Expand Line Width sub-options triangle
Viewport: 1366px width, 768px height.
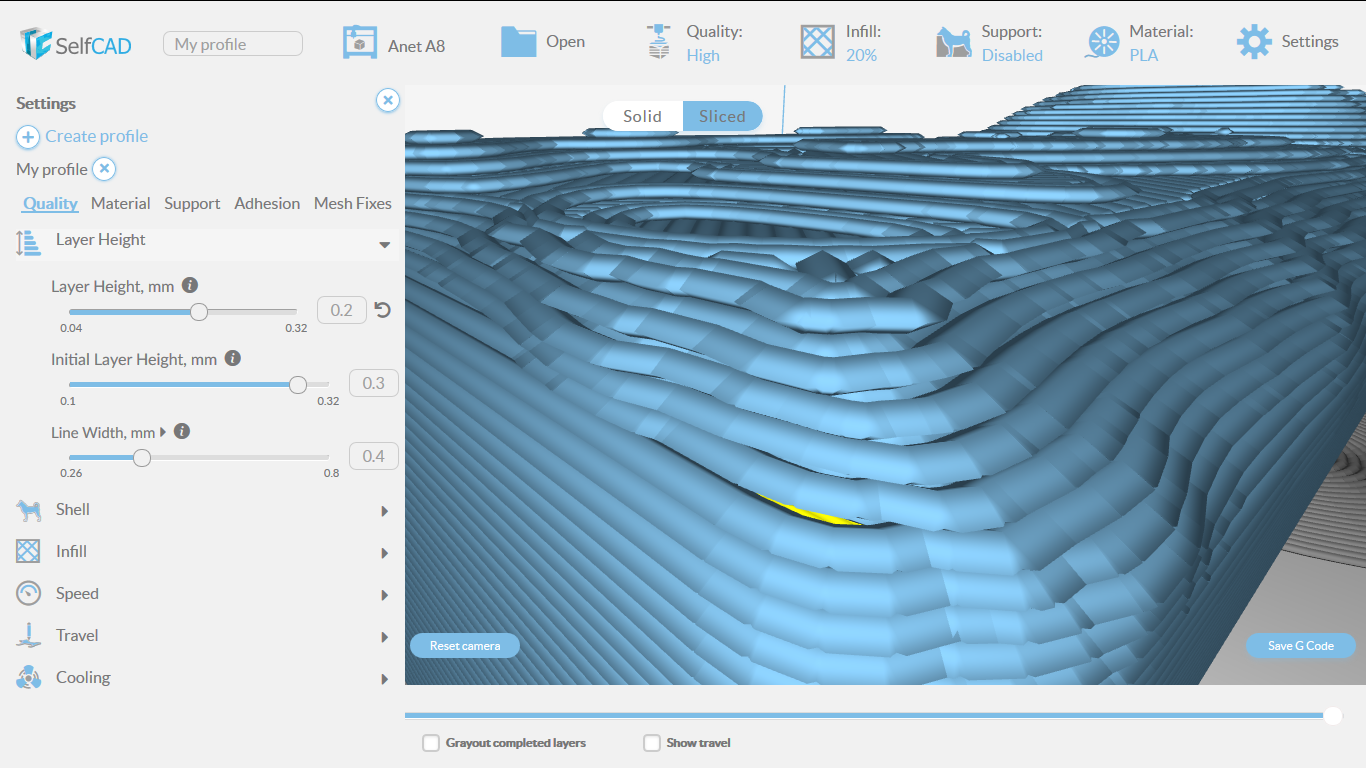tap(163, 432)
